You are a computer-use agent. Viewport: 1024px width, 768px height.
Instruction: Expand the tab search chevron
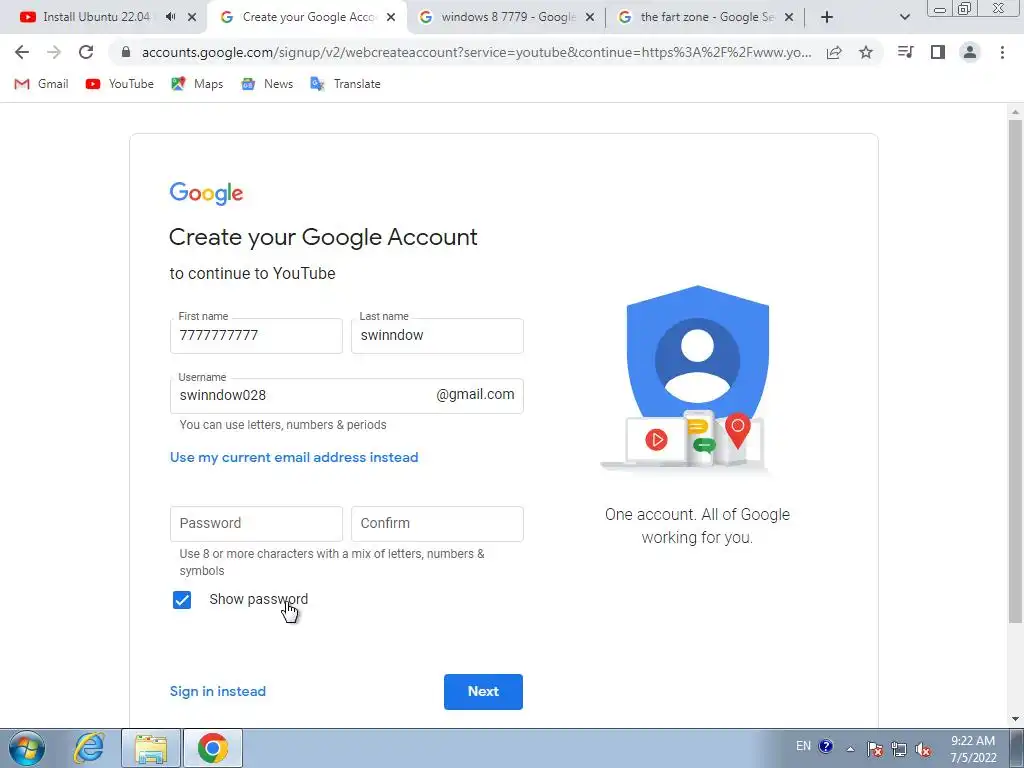pos(904,18)
